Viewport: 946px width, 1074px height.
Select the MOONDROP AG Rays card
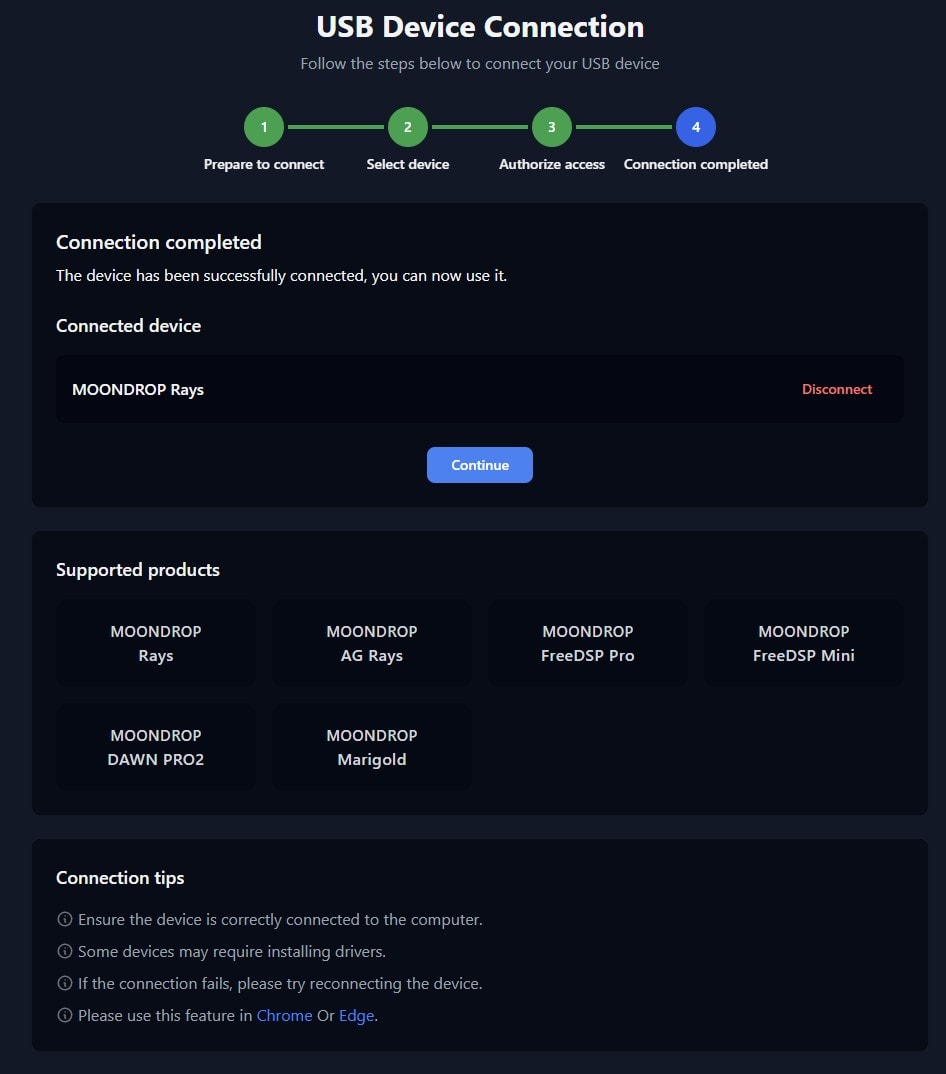(x=372, y=643)
